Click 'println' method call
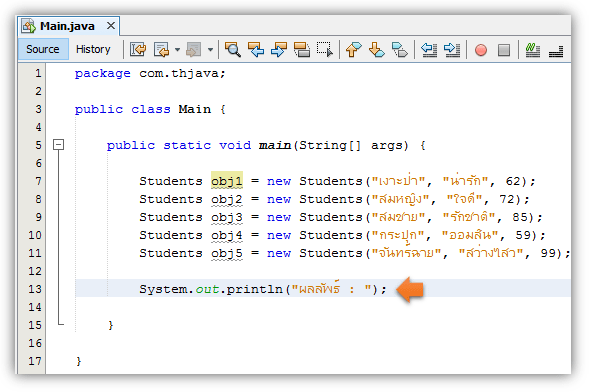This screenshot has width=591, height=392. pos(254,289)
